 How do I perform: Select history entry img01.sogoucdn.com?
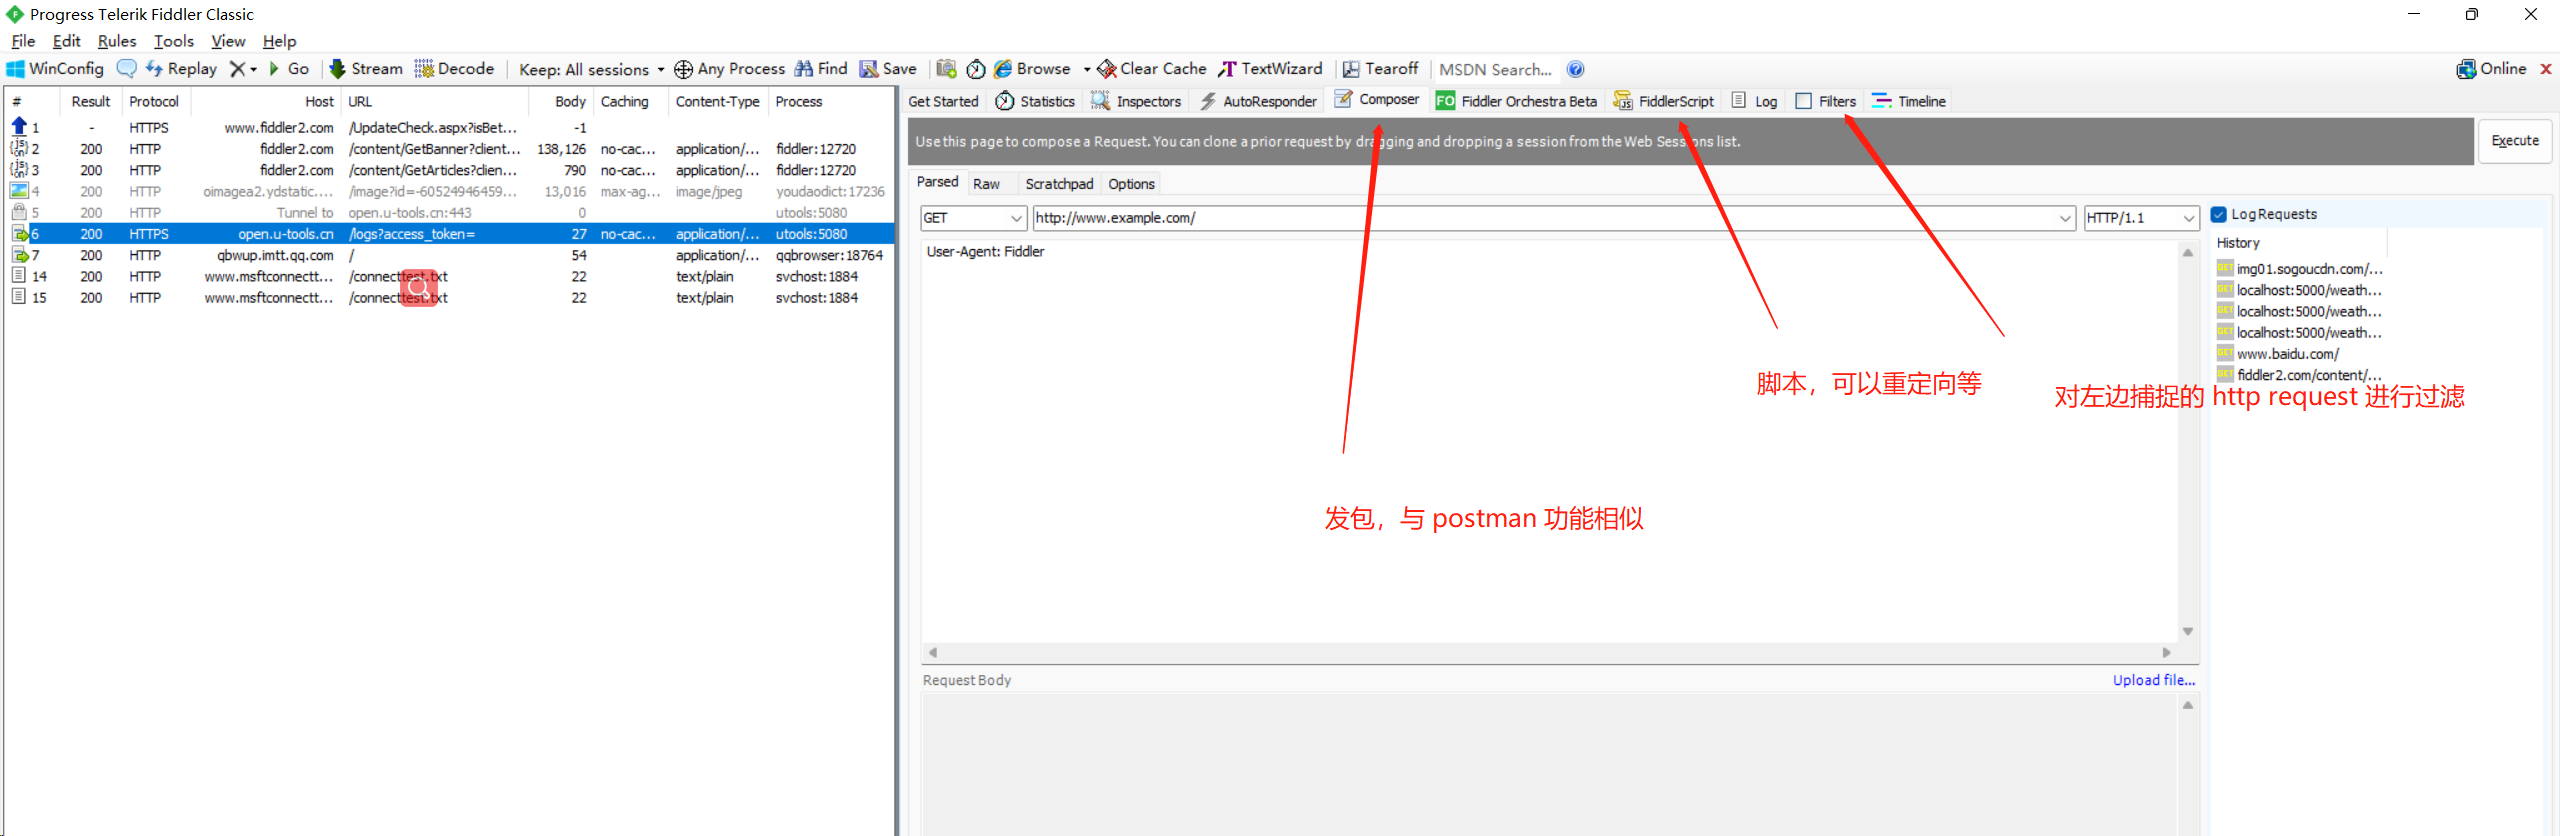[x=2300, y=269]
